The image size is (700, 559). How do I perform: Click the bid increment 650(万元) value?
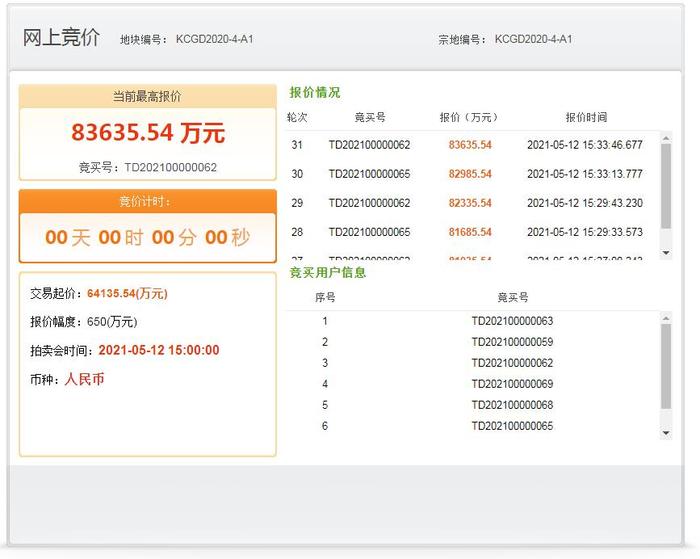(112, 321)
